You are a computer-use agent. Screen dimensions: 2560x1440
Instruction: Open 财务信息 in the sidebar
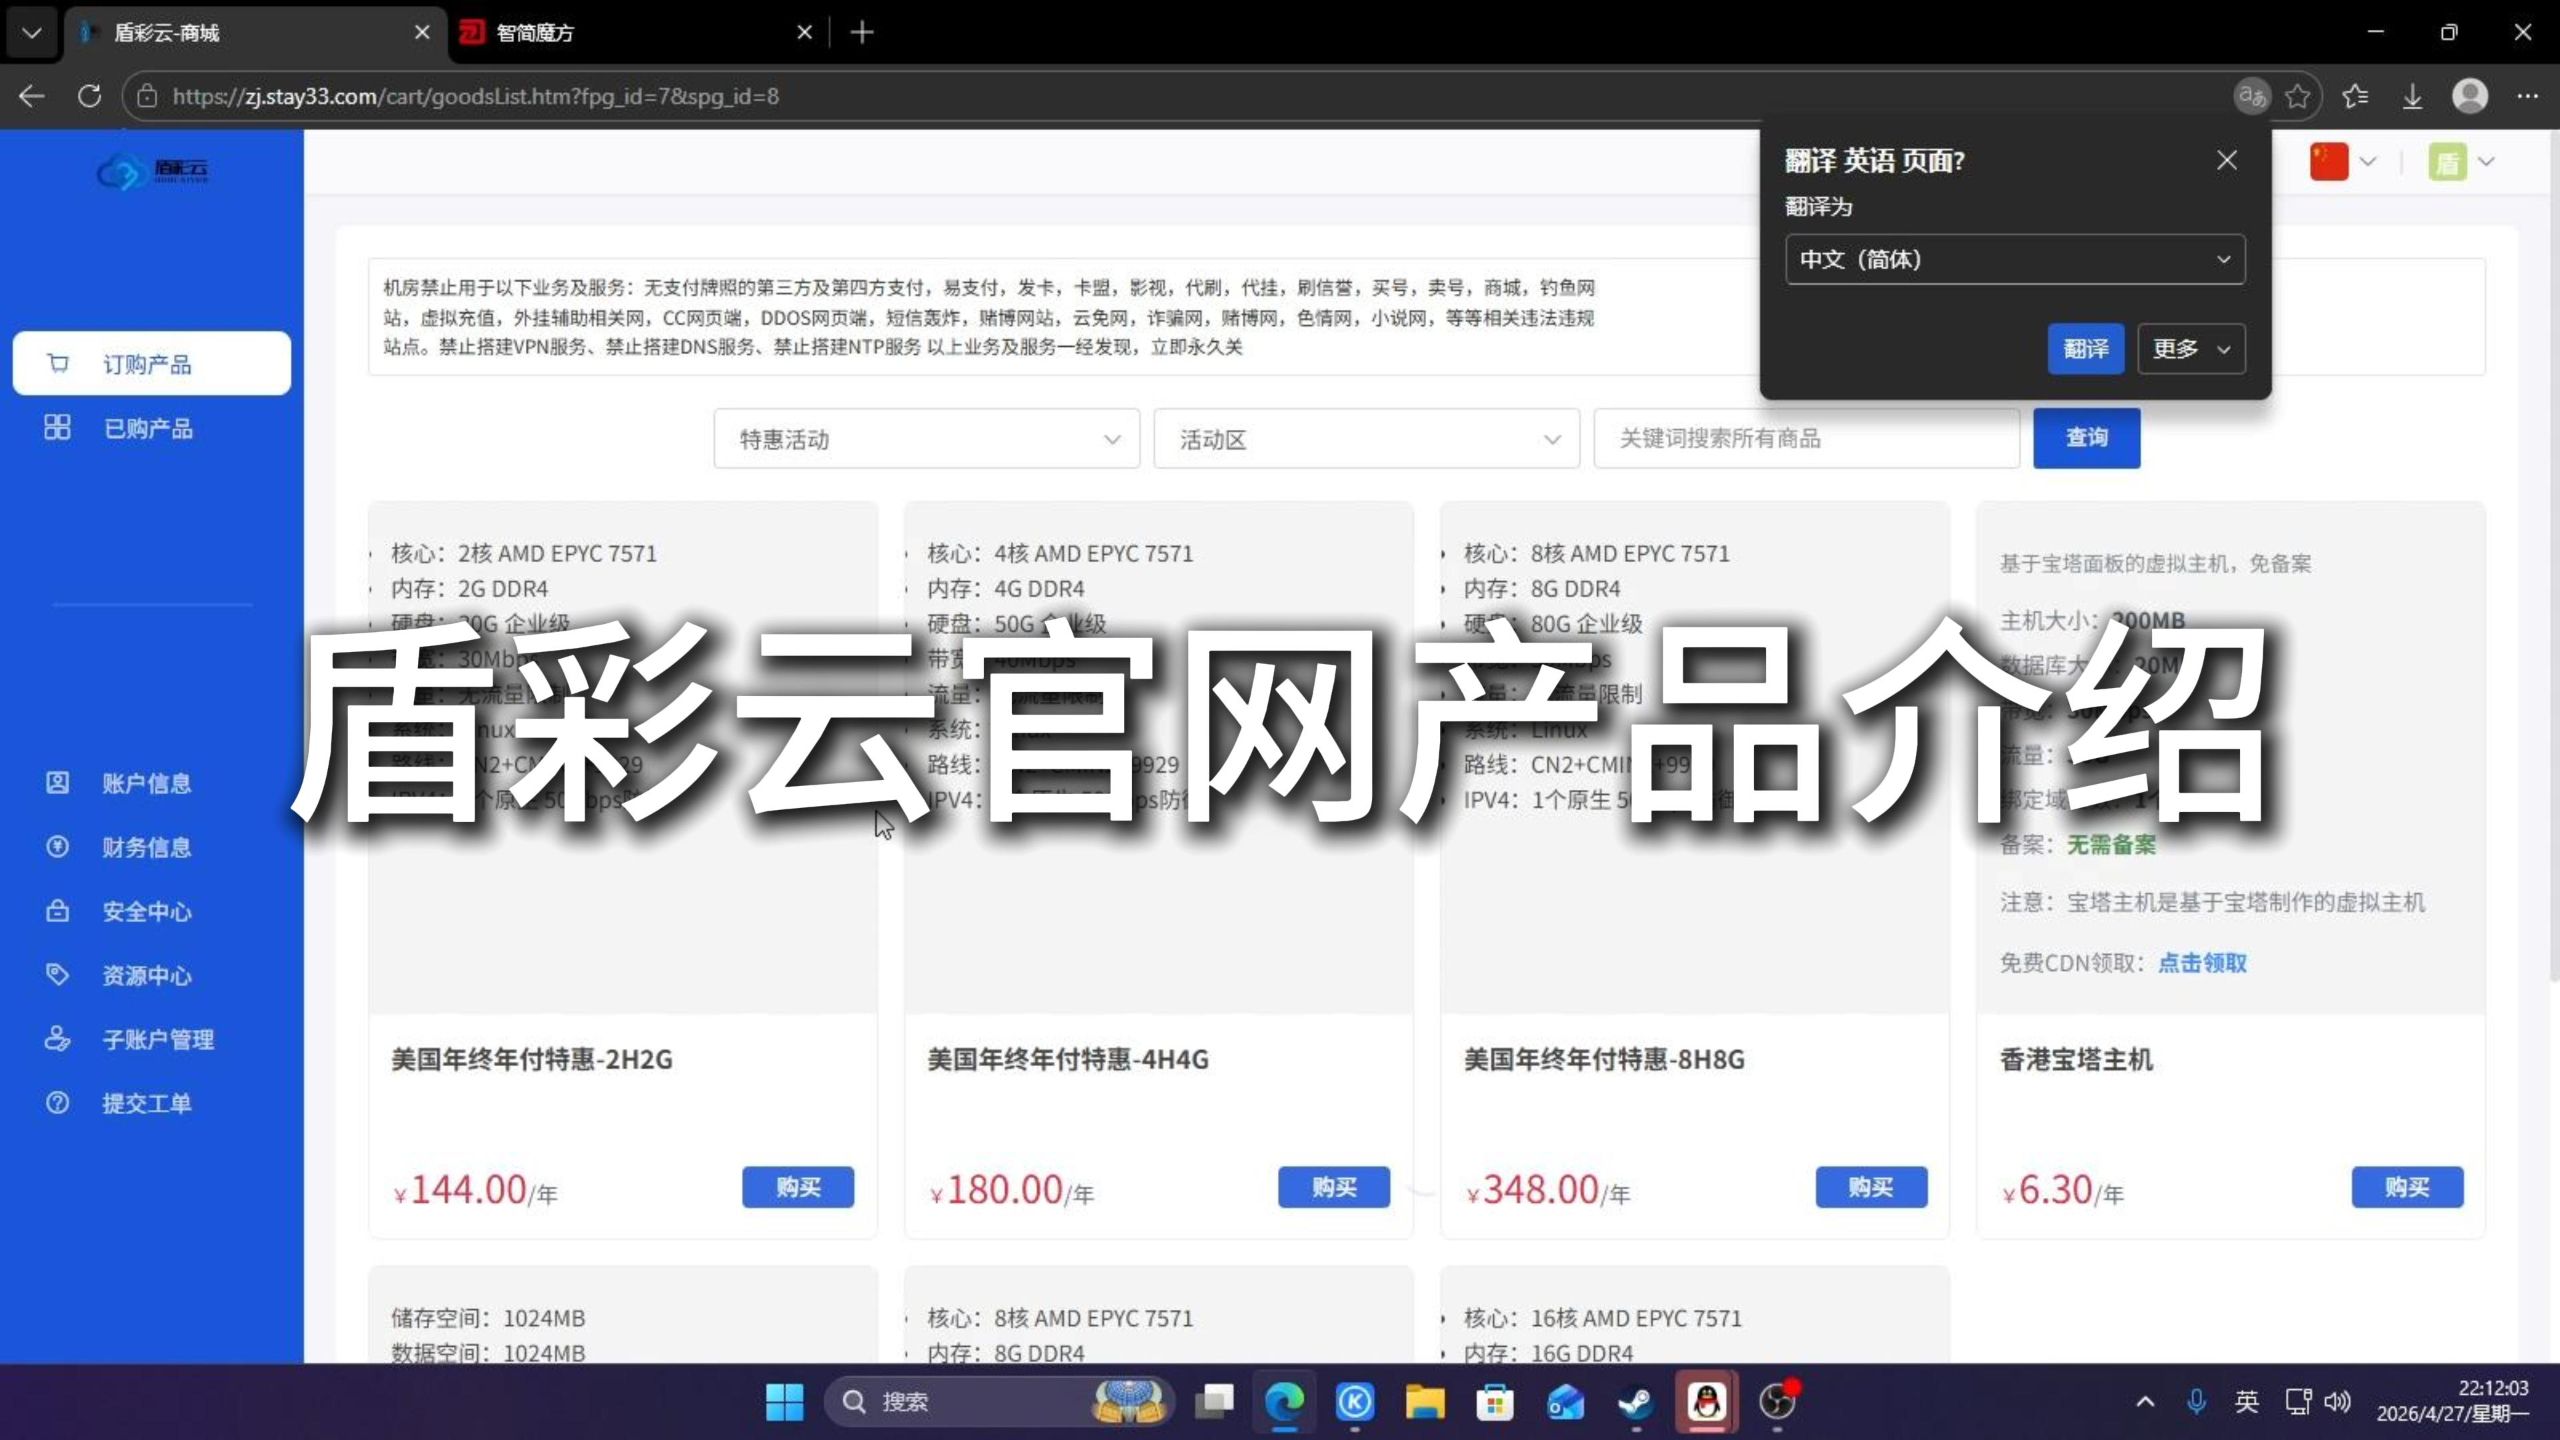click(152, 847)
